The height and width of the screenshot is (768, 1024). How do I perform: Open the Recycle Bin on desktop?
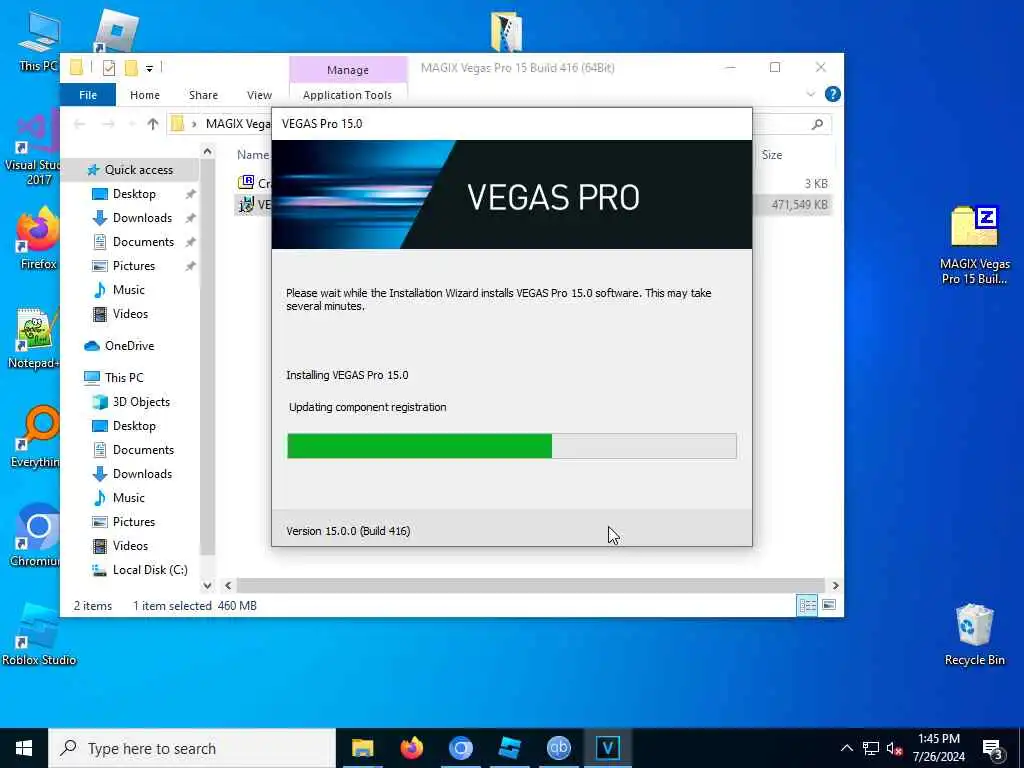coord(974,633)
